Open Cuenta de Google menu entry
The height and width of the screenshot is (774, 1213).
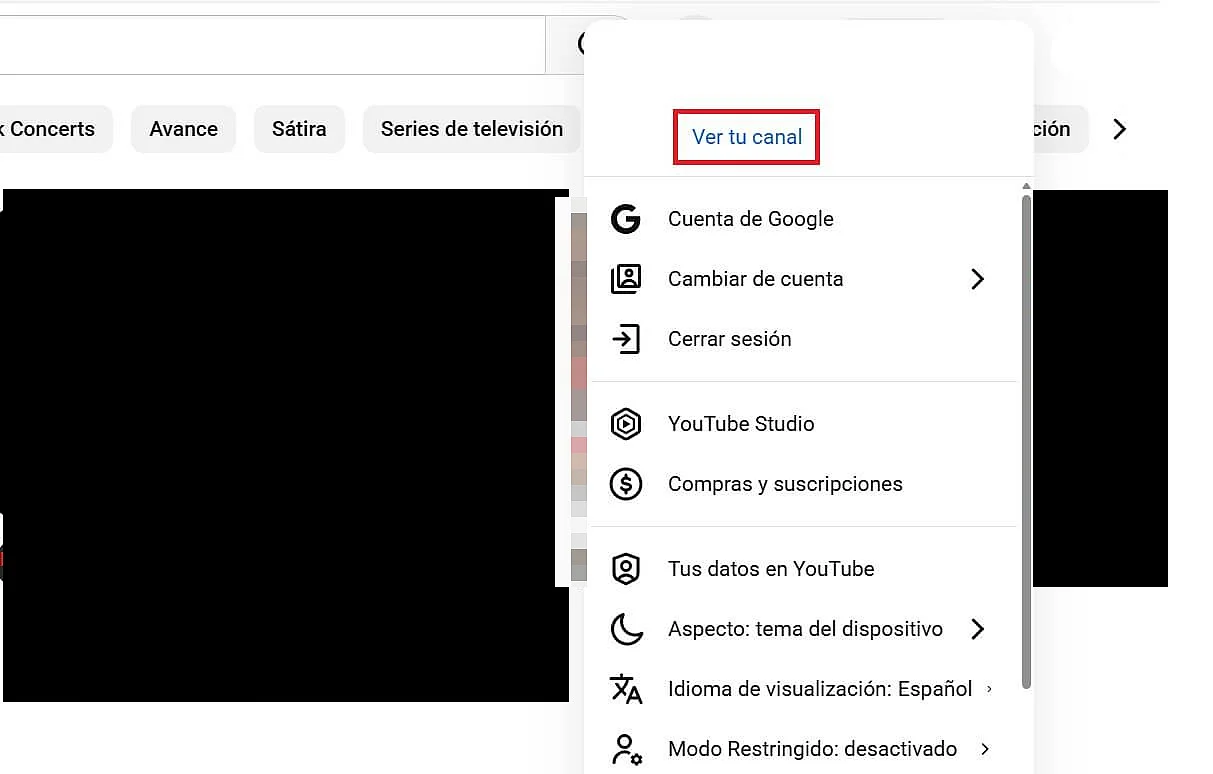pos(804,219)
